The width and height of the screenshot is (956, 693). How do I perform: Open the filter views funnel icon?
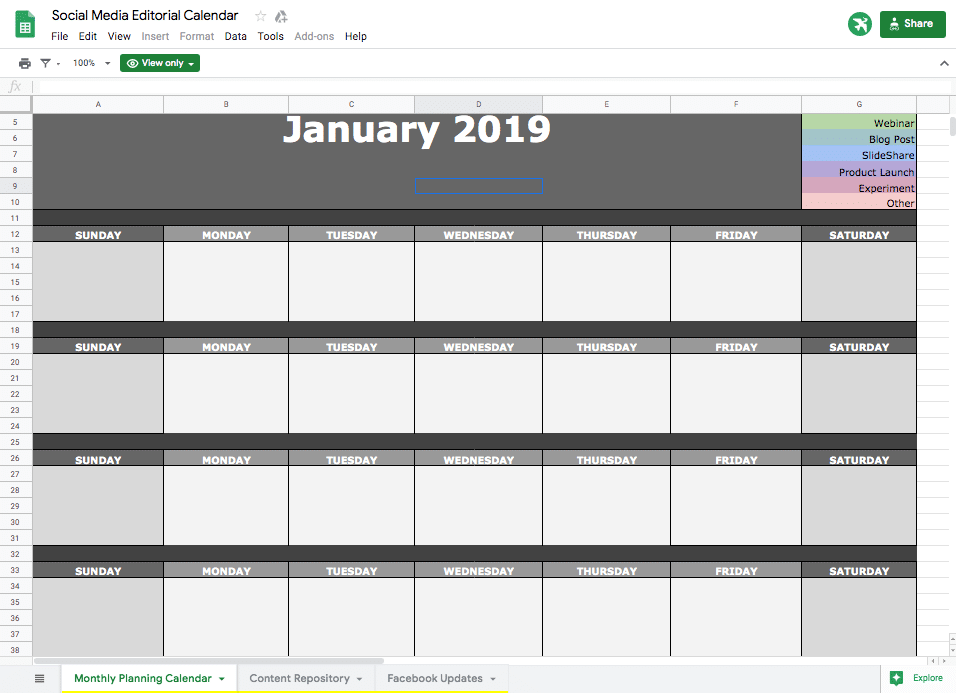point(45,63)
